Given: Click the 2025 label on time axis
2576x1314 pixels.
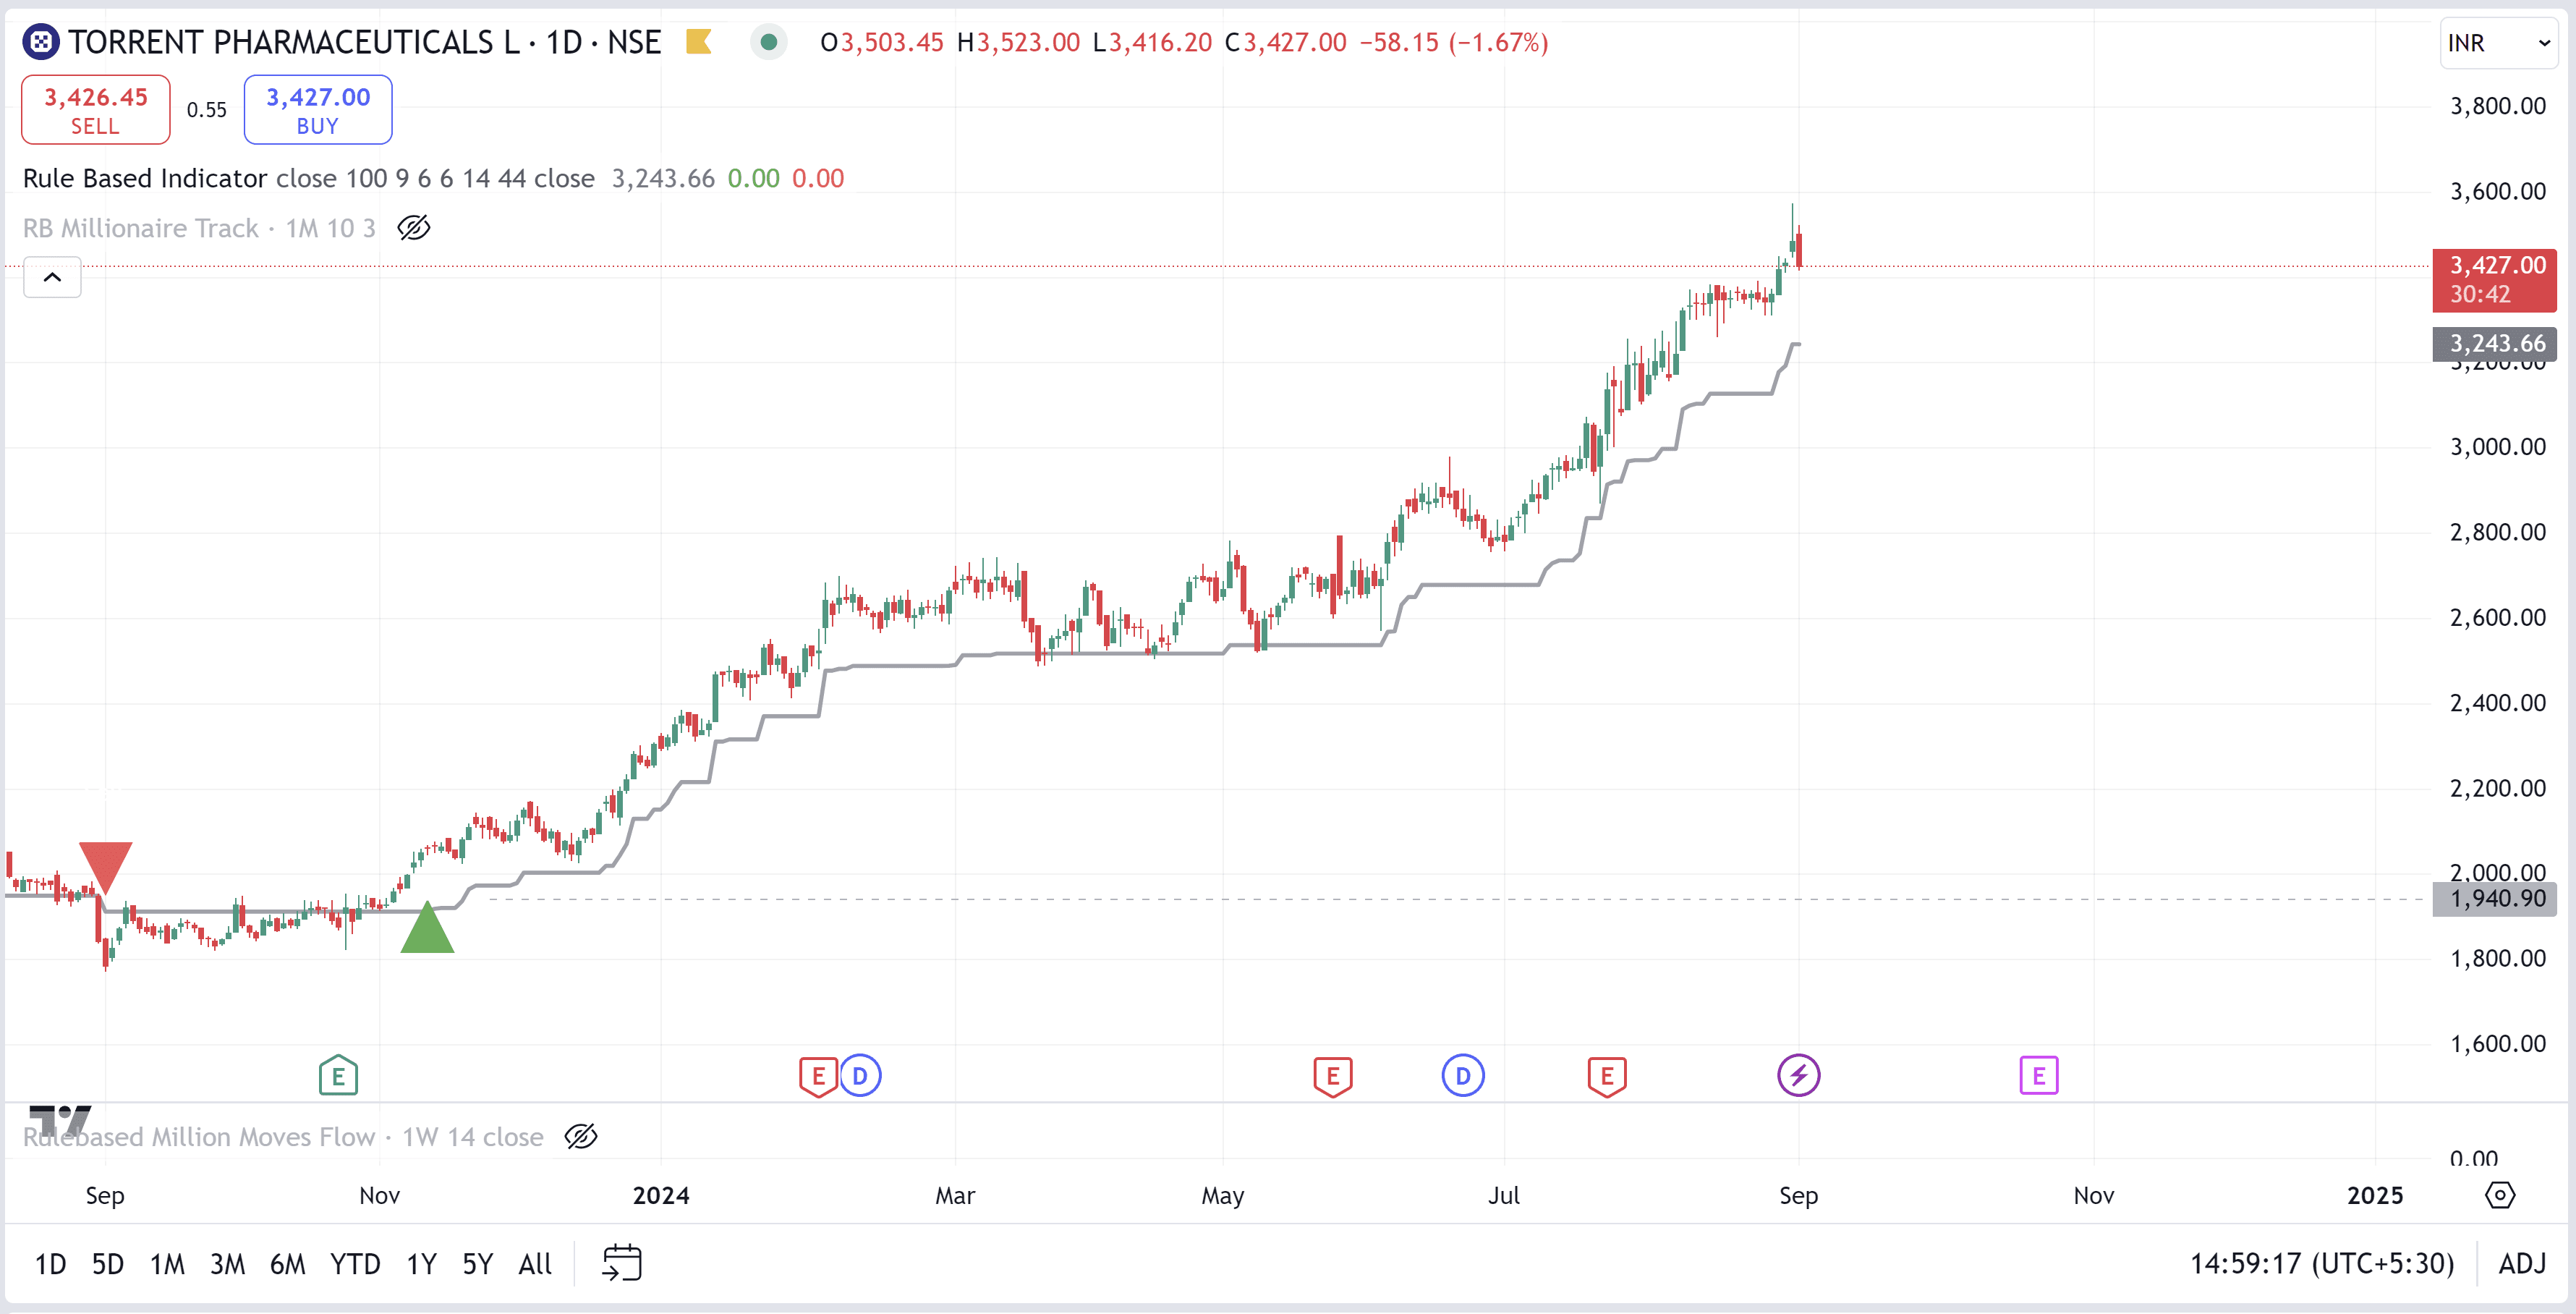Looking at the screenshot, I should tap(2375, 1195).
